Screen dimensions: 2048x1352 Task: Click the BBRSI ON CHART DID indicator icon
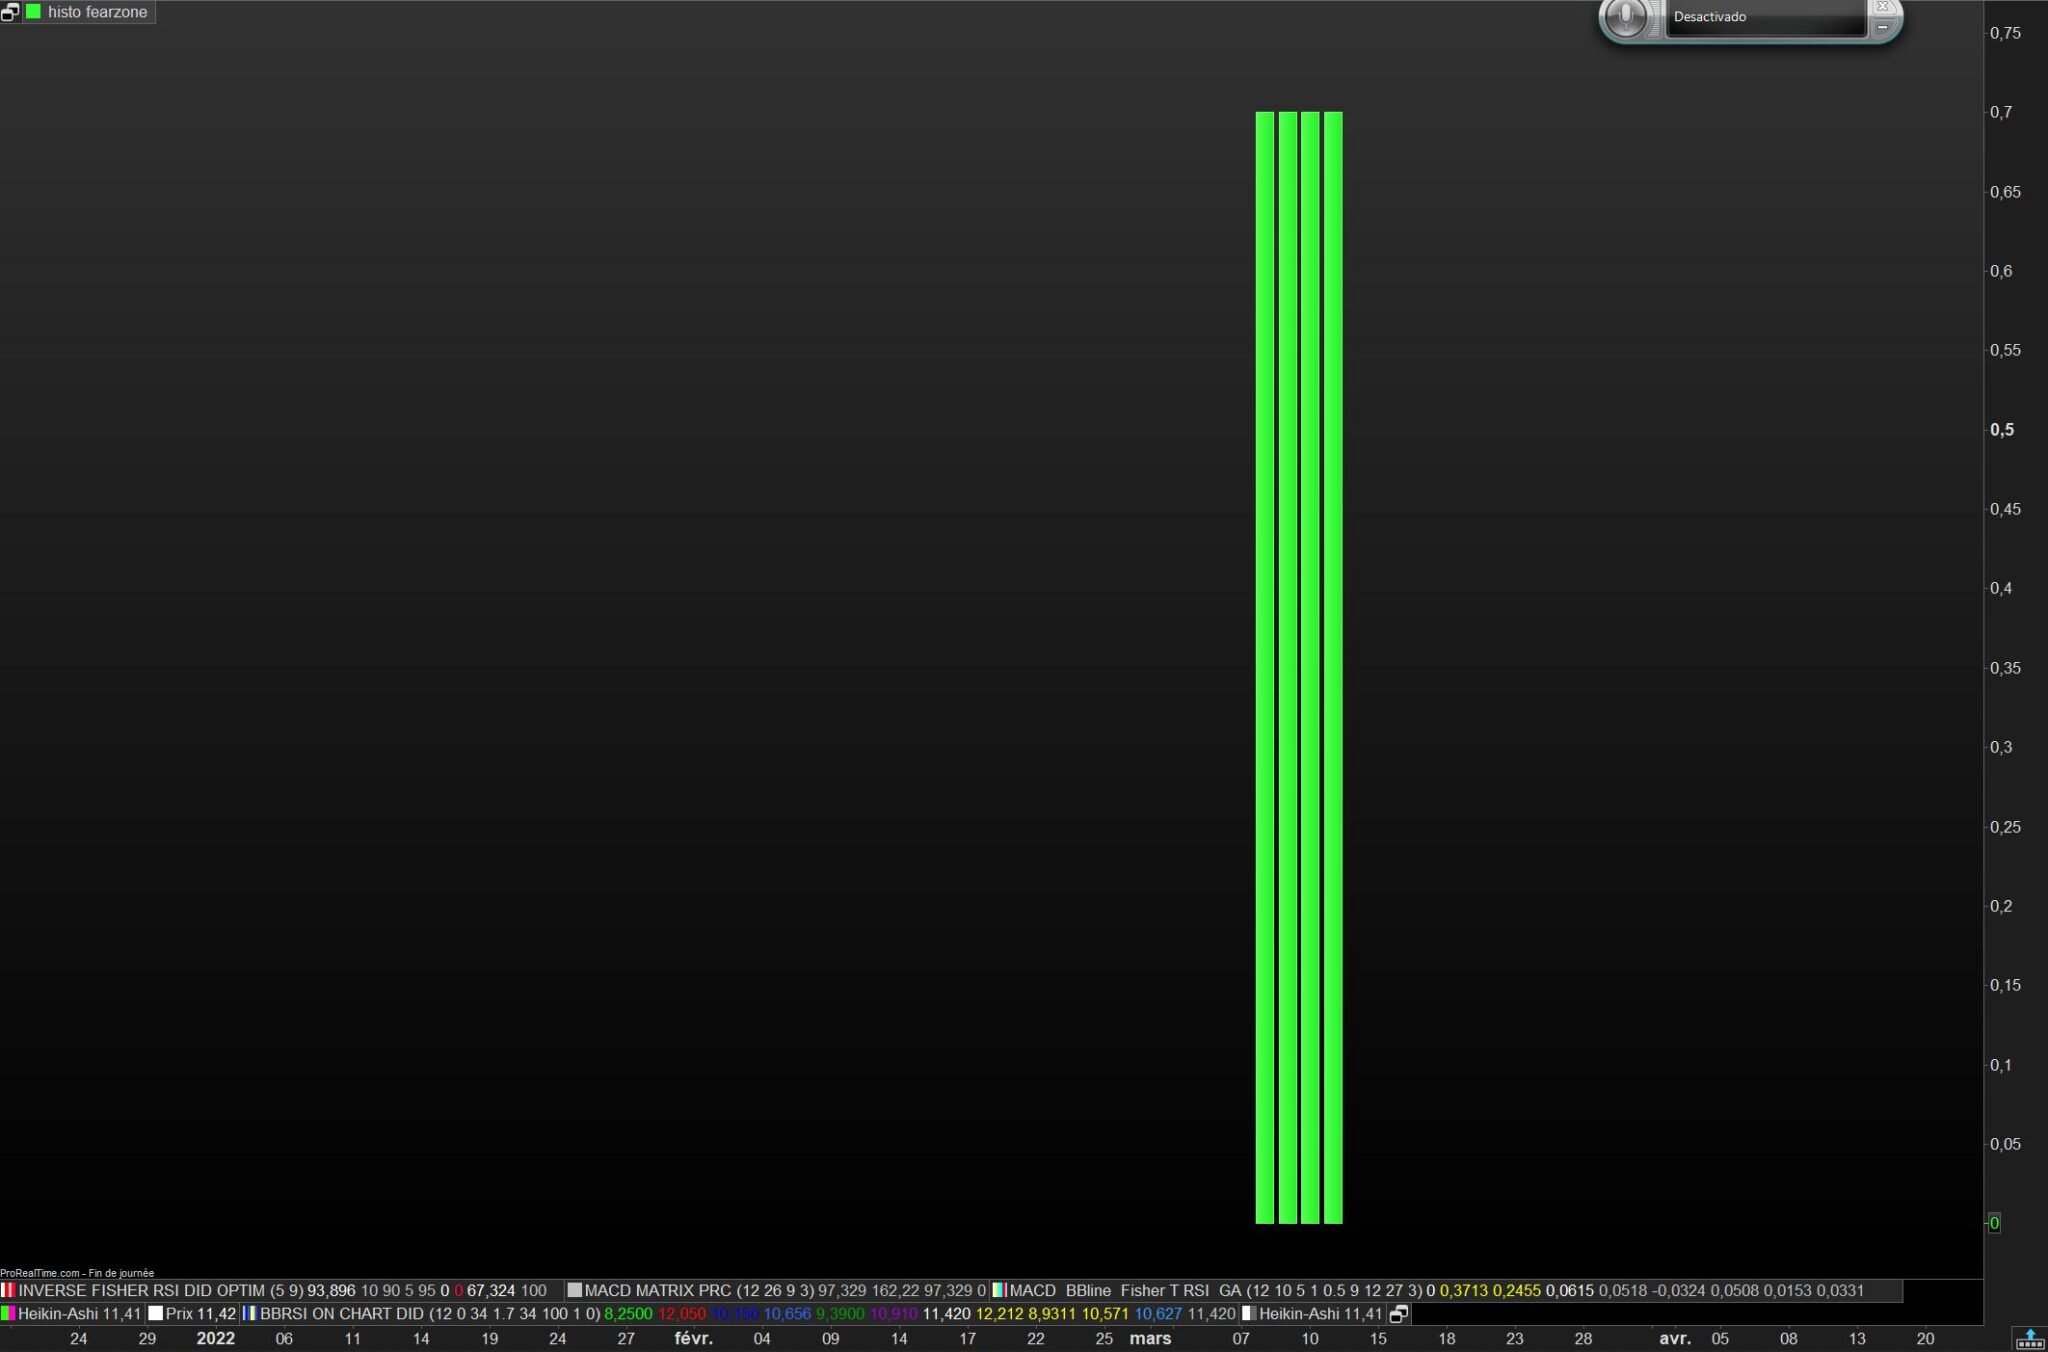249,1314
